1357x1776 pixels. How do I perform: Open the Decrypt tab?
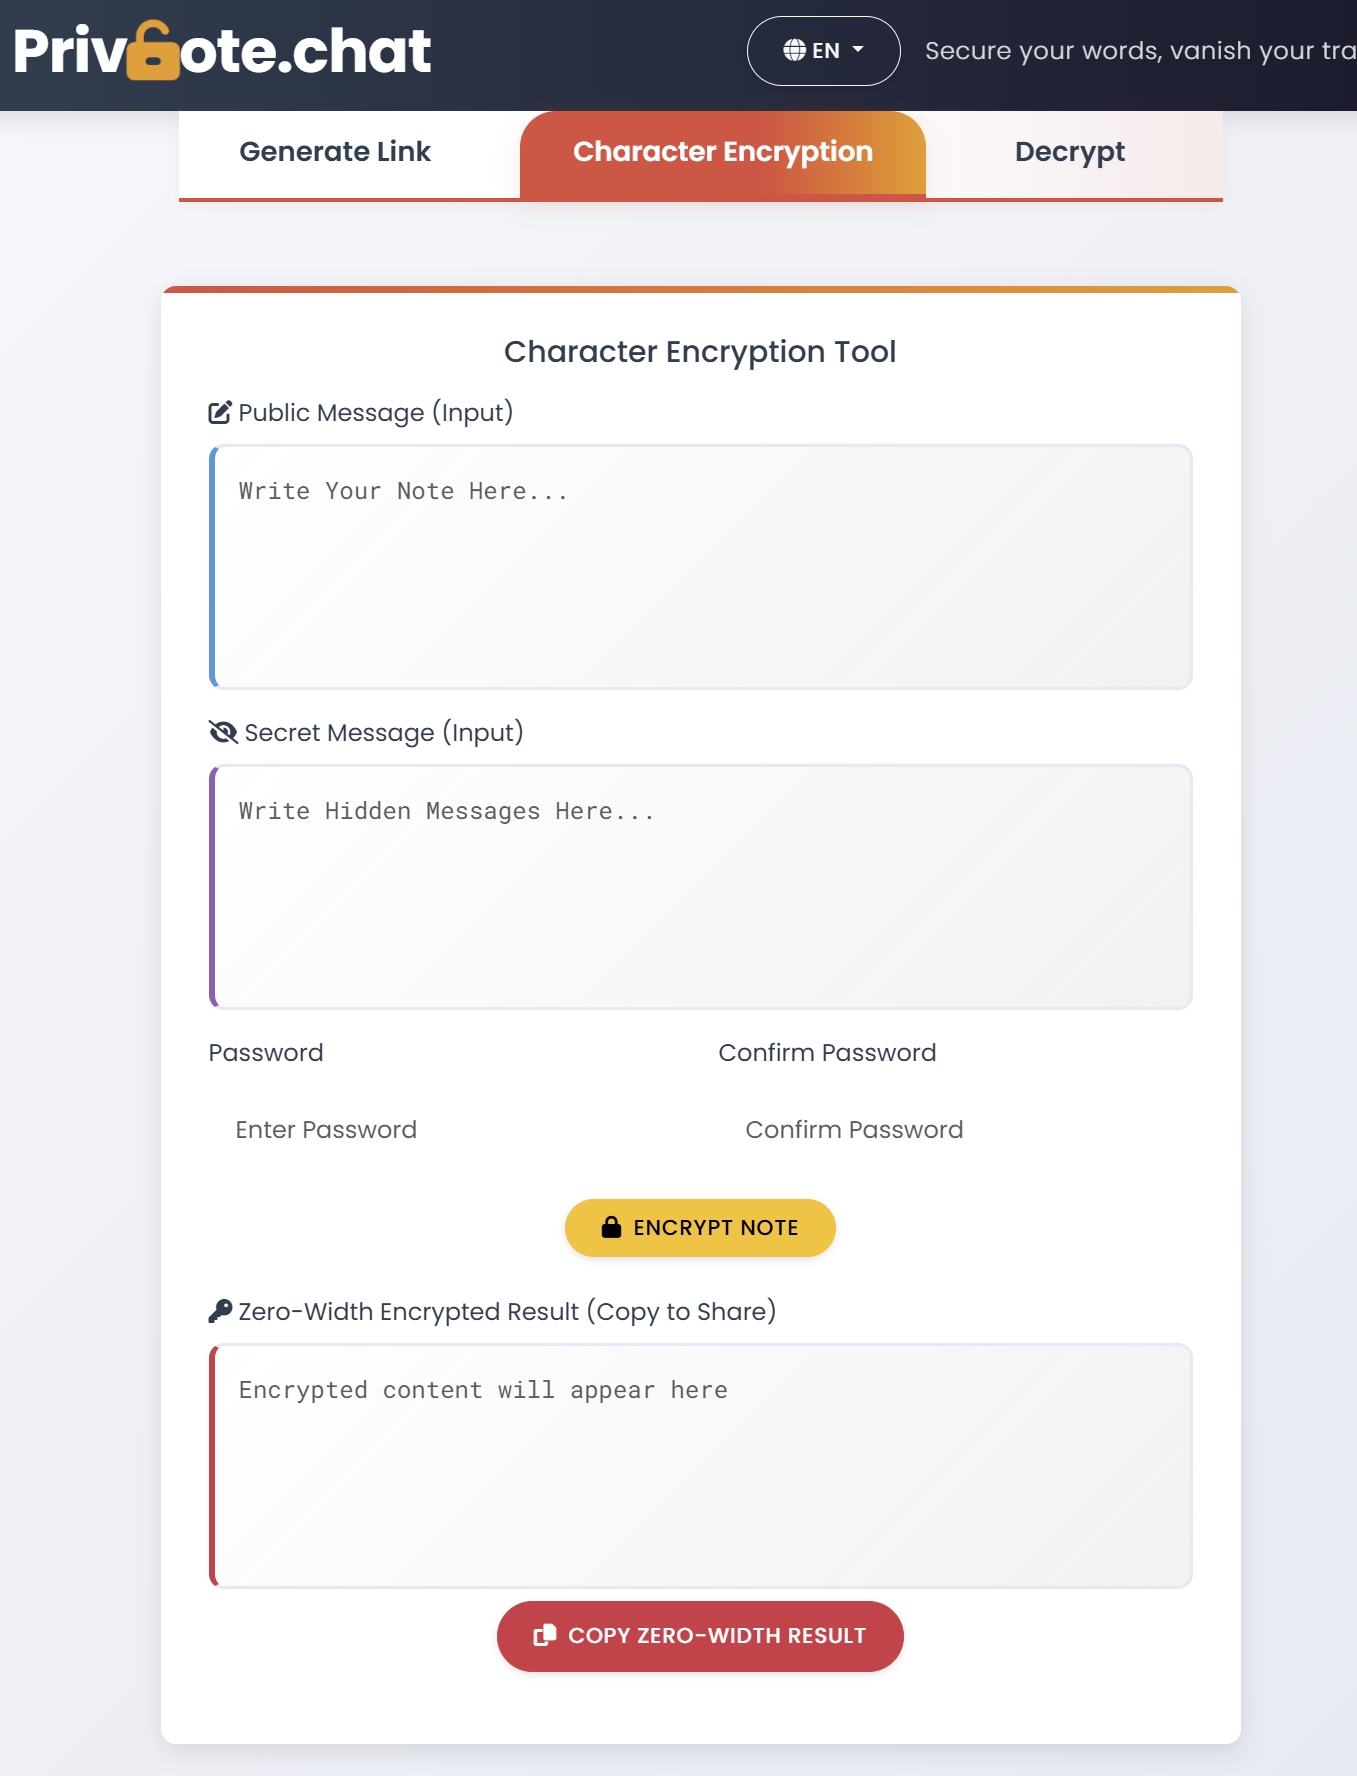point(1069,152)
